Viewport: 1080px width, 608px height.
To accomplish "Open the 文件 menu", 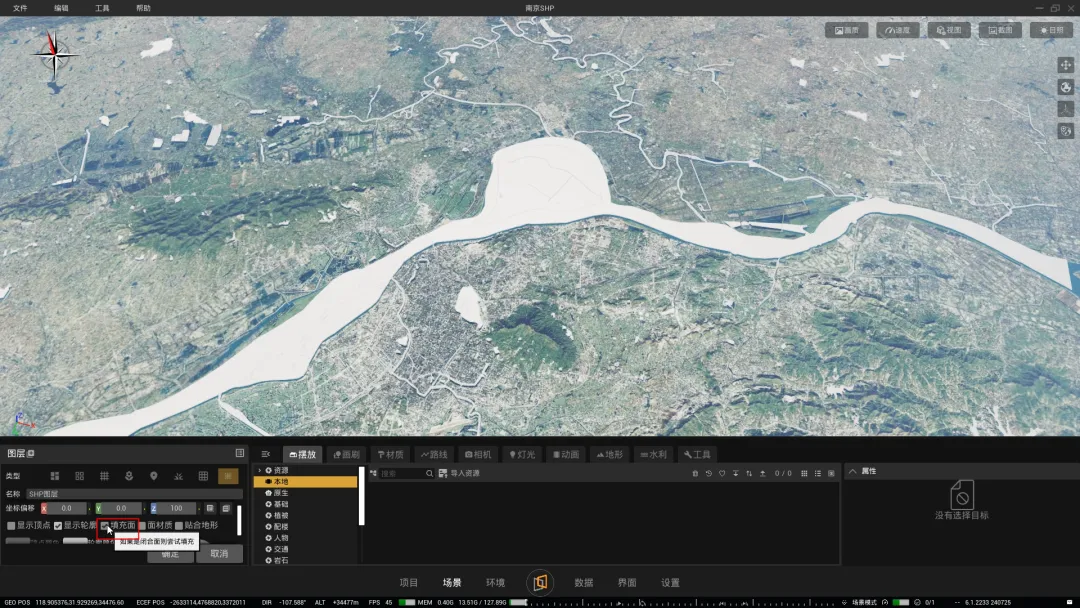I will tap(20, 8).
